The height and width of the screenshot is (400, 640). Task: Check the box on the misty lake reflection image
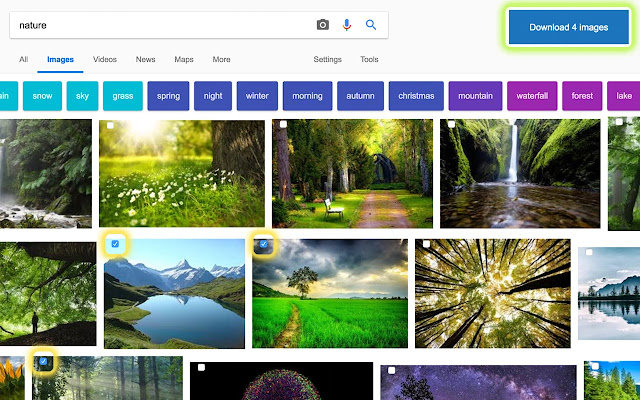click(589, 252)
